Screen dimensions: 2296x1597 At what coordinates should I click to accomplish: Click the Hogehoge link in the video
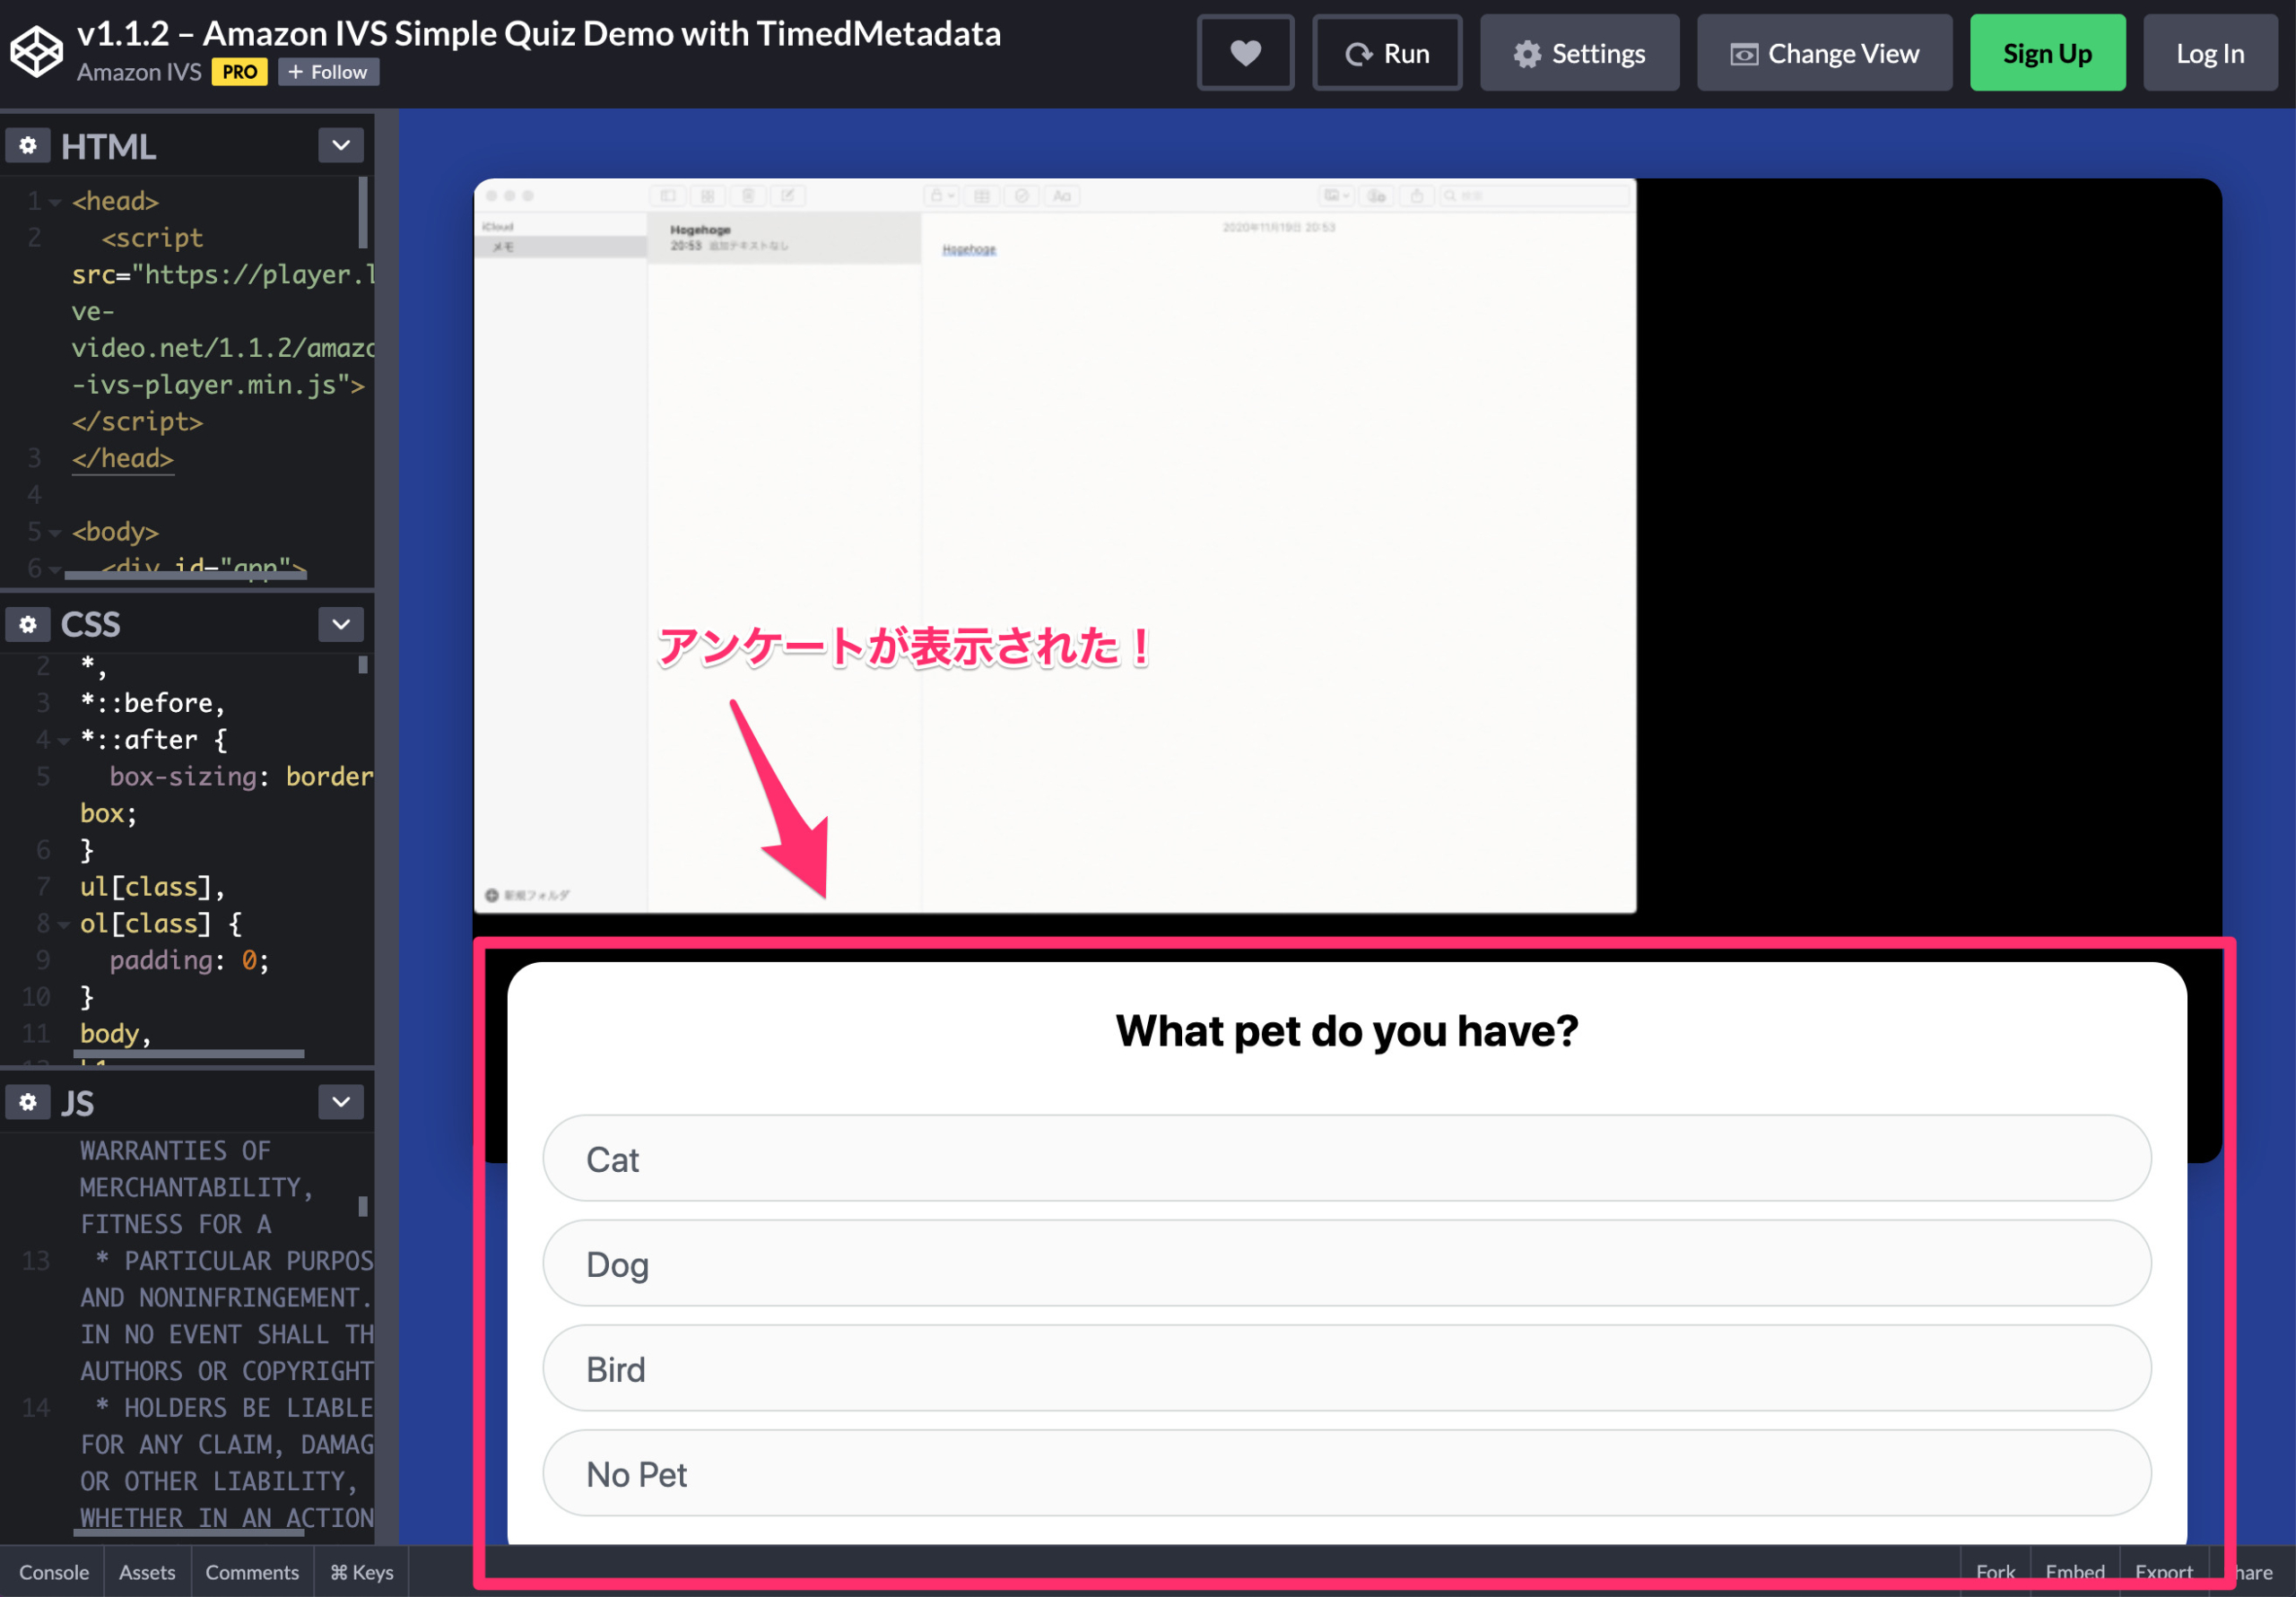pyautogui.click(x=968, y=249)
